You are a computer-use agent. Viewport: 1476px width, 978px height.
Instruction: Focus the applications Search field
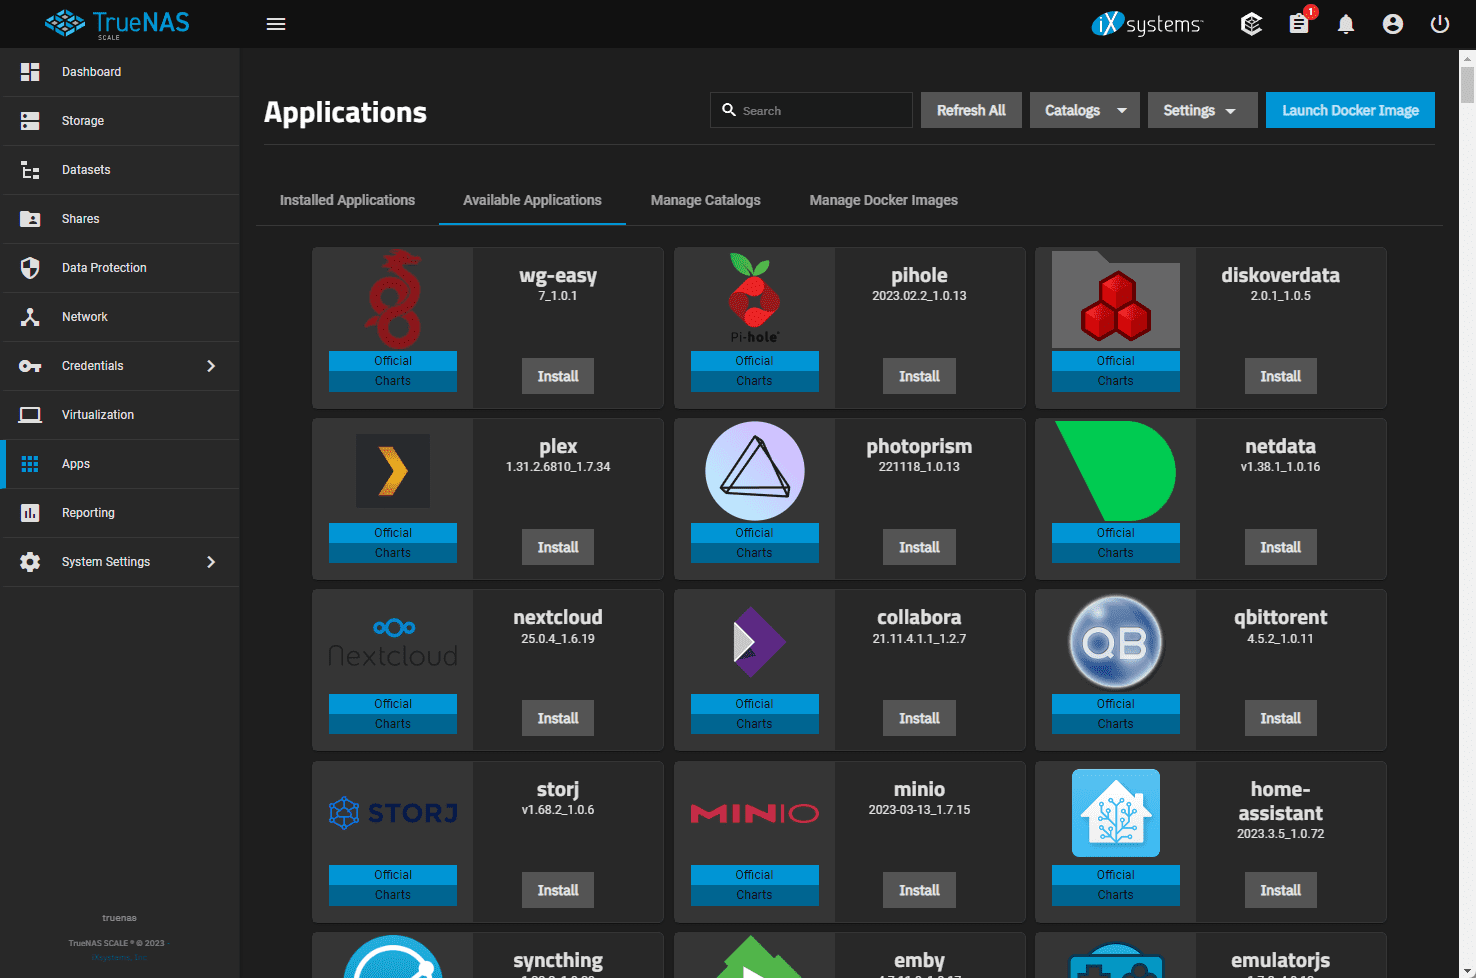point(811,110)
